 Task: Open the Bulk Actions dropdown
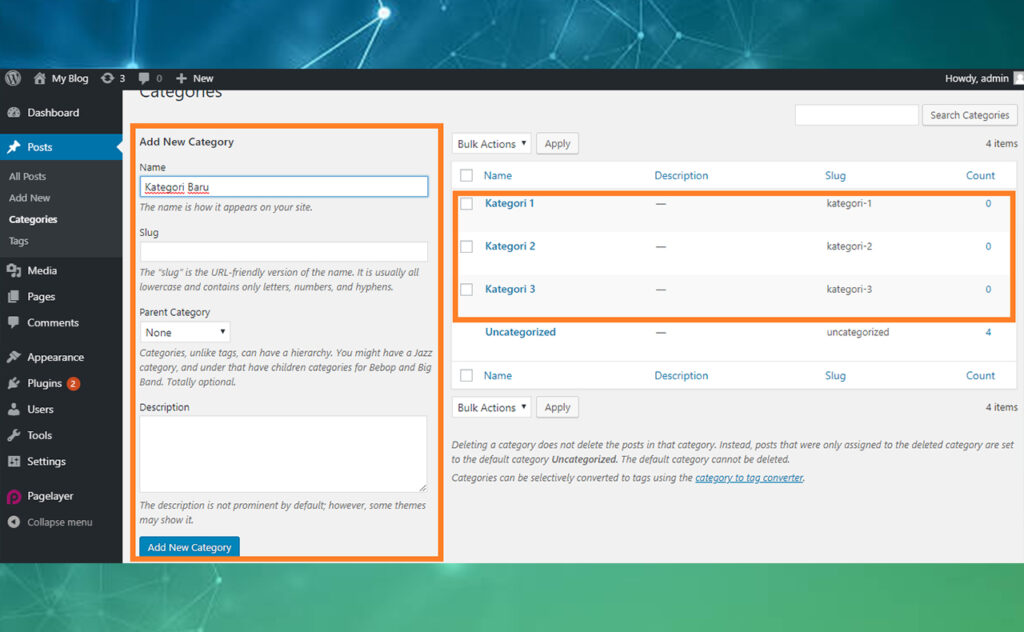pos(491,143)
